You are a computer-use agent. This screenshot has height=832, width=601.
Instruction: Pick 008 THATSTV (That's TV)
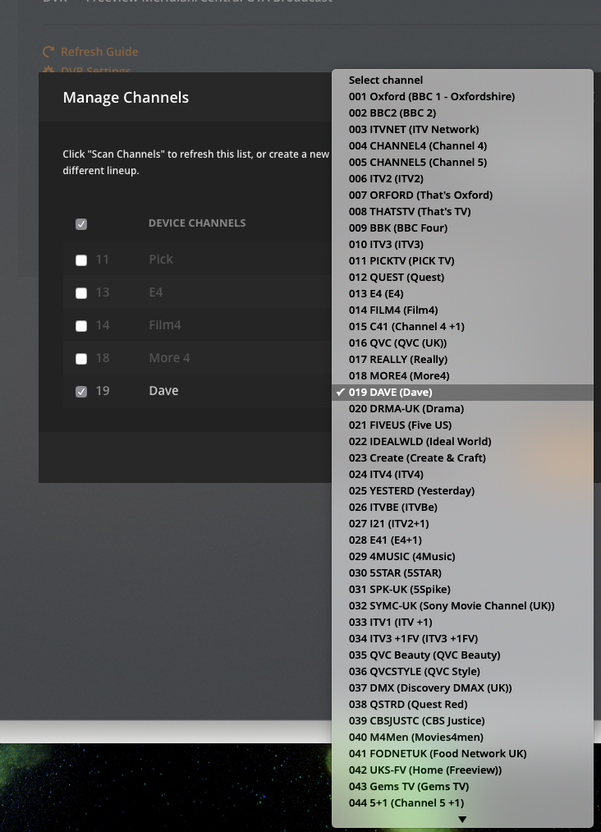(463, 212)
